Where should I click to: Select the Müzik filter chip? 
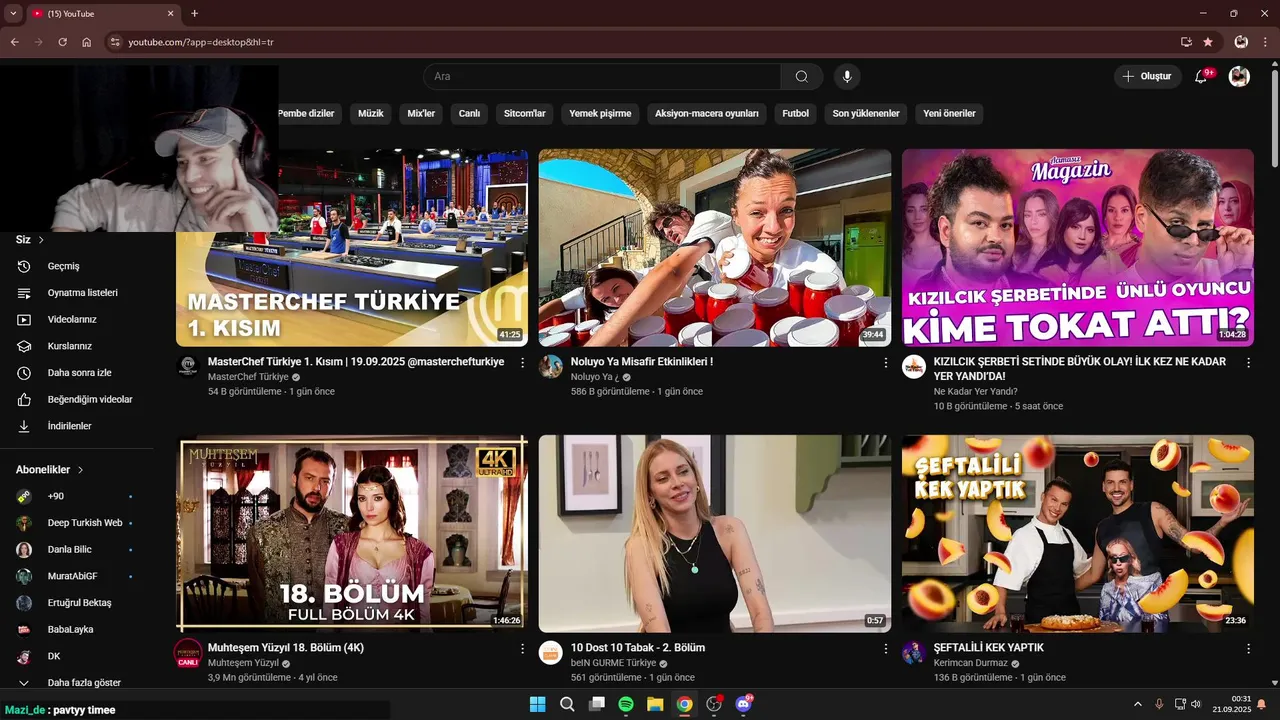(371, 113)
